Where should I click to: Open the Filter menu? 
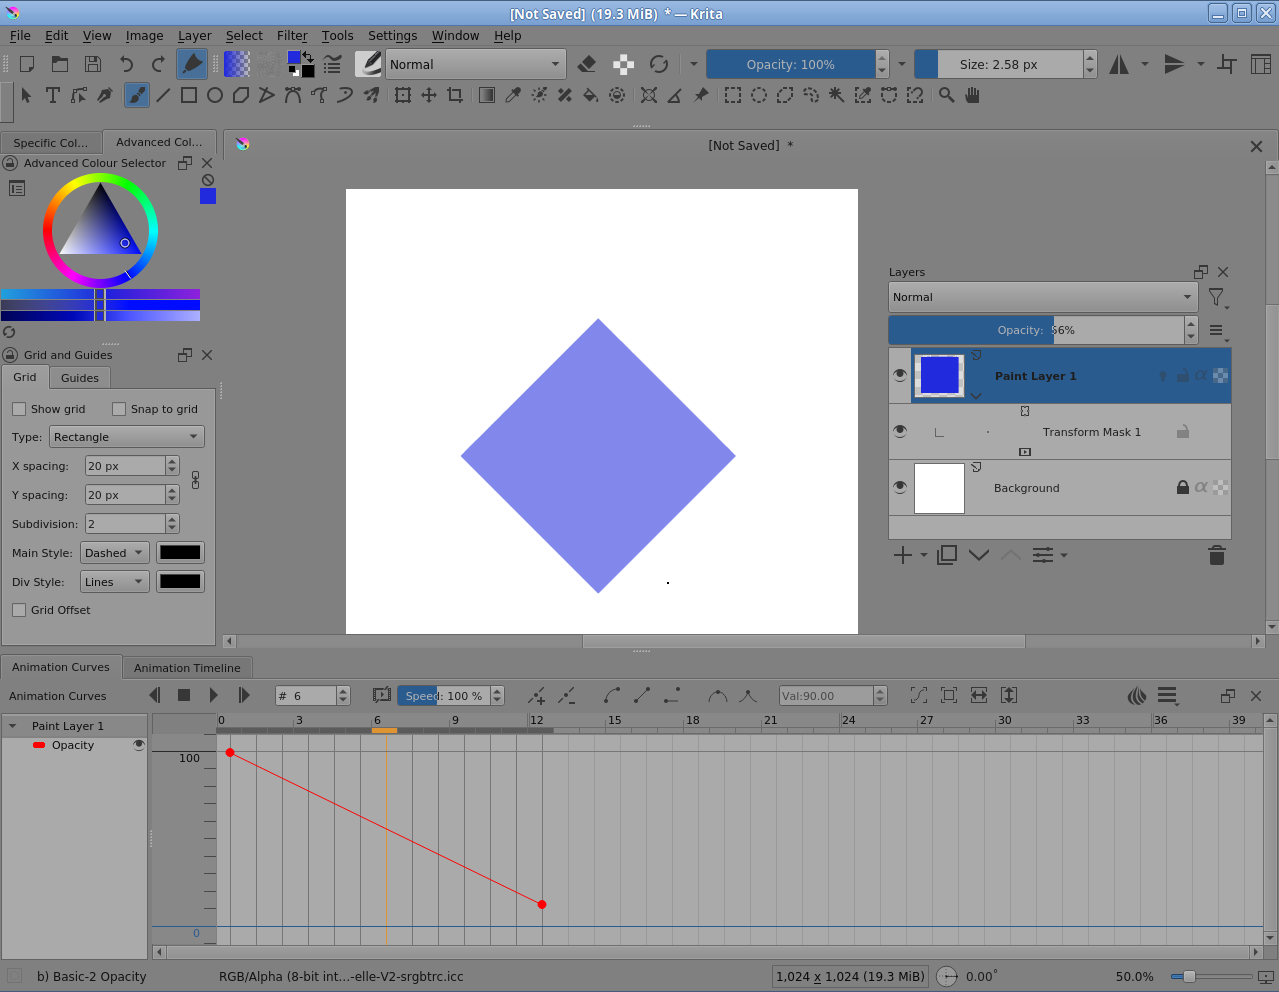[292, 35]
